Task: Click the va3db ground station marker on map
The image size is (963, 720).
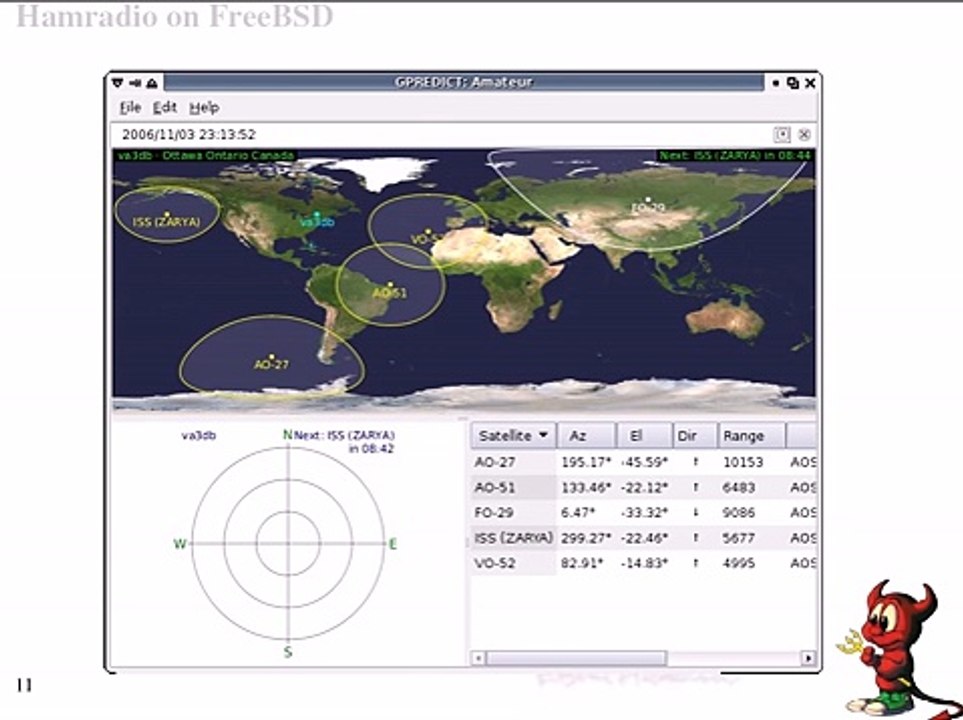Action: click(317, 214)
